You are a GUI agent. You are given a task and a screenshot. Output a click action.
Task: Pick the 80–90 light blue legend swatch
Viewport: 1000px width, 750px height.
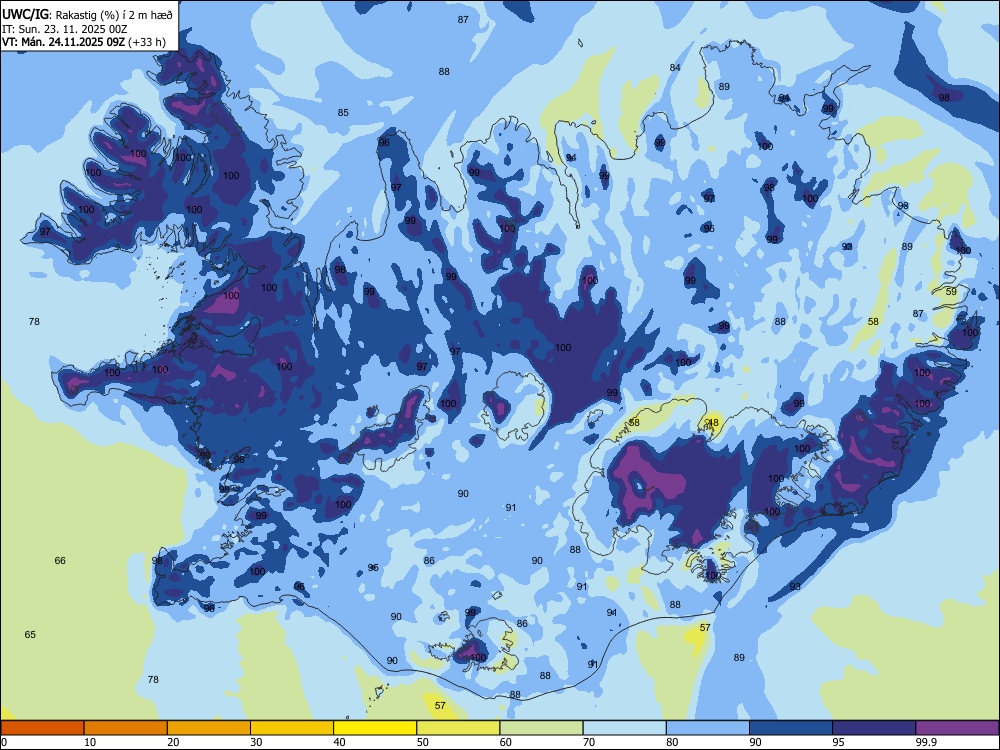(708, 728)
